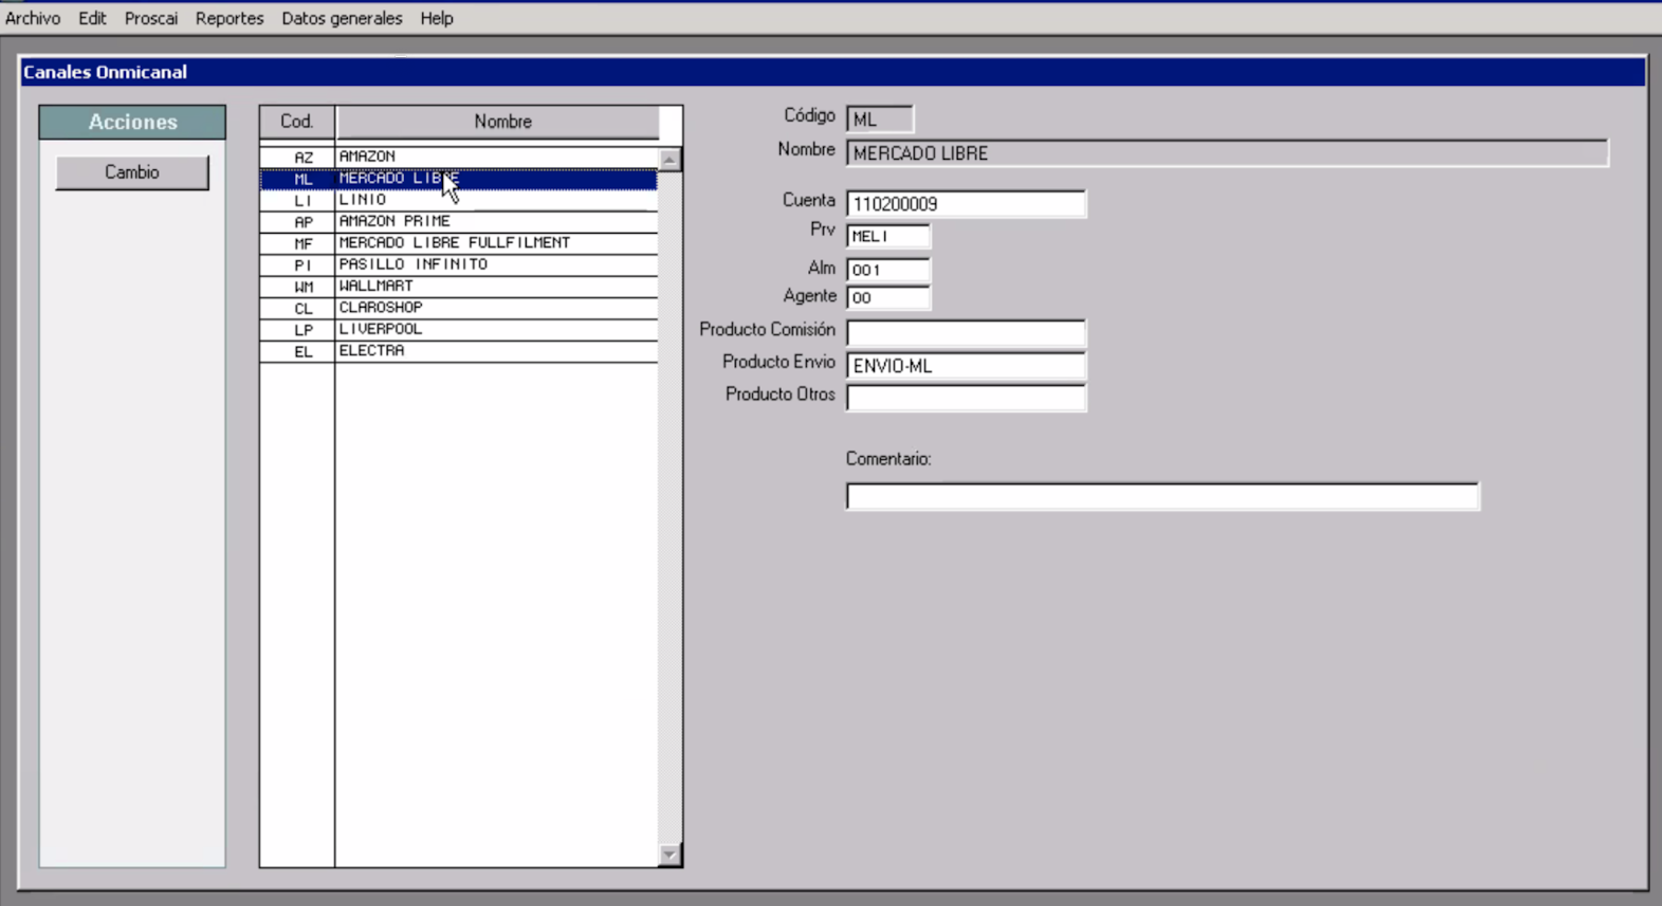Screen dimensions: 1662x906
Task: Select the WALLMART row
Action: point(459,286)
